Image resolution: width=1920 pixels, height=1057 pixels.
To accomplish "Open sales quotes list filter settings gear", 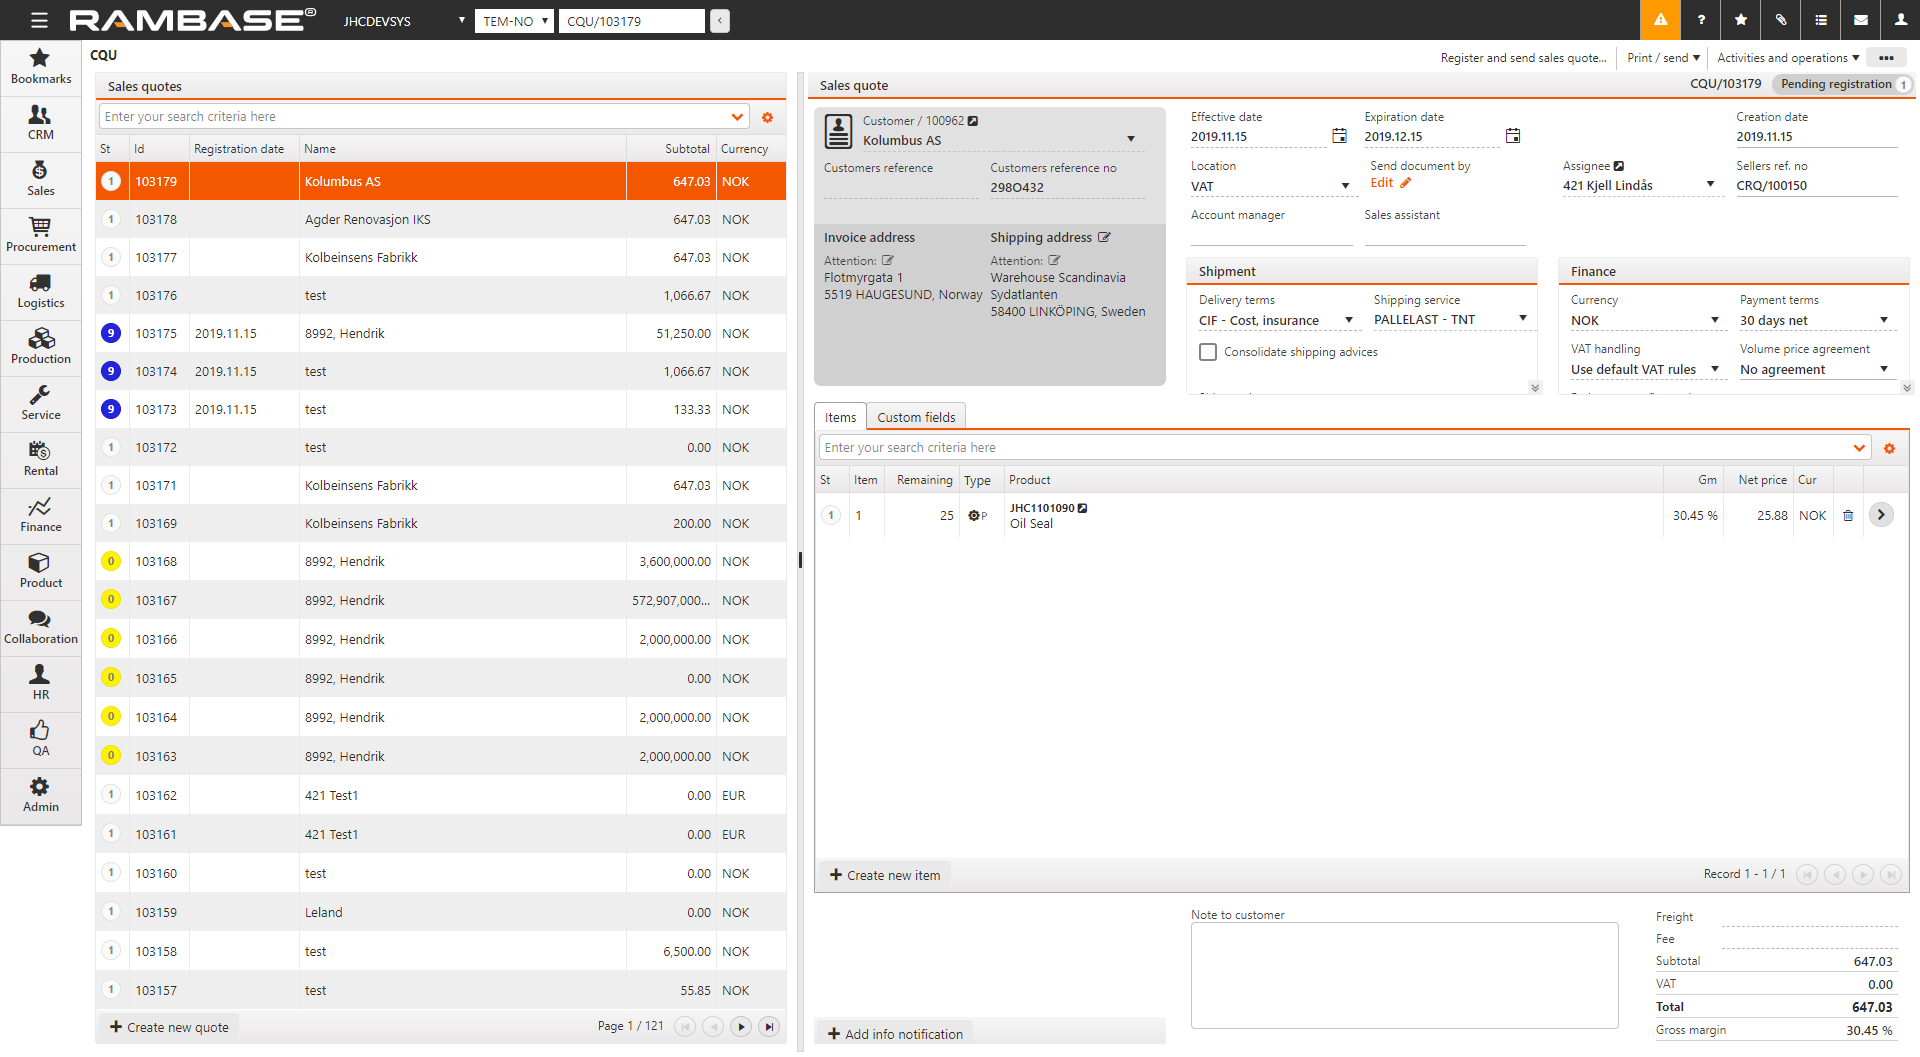I will (x=767, y=117).
